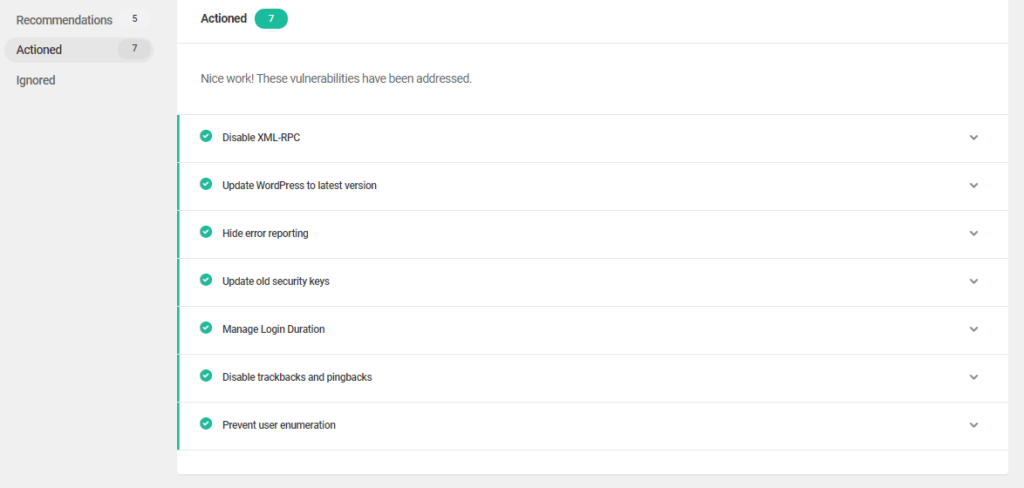The image size is (1024, 488).
Task: Expand the Update old security keys chevron
Action: pos(974,282)
